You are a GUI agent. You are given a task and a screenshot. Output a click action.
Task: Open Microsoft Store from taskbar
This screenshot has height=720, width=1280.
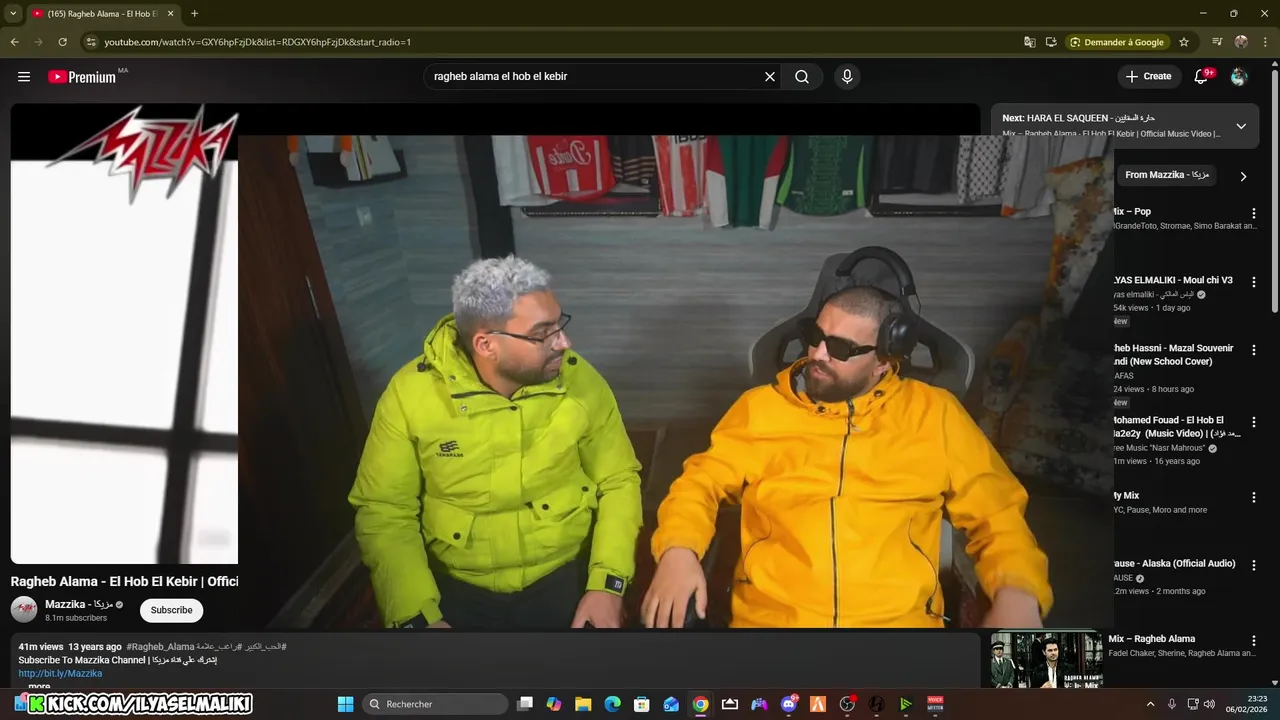(642, 704)
